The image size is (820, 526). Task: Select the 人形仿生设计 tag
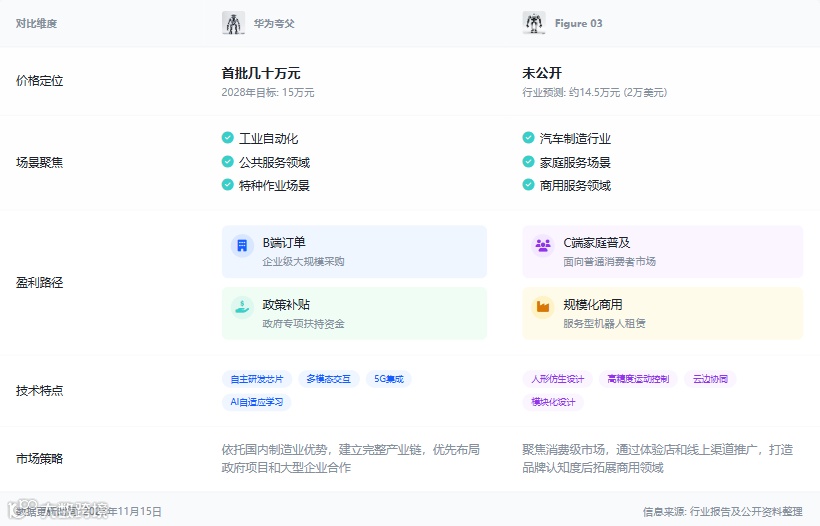coord(557,379)
